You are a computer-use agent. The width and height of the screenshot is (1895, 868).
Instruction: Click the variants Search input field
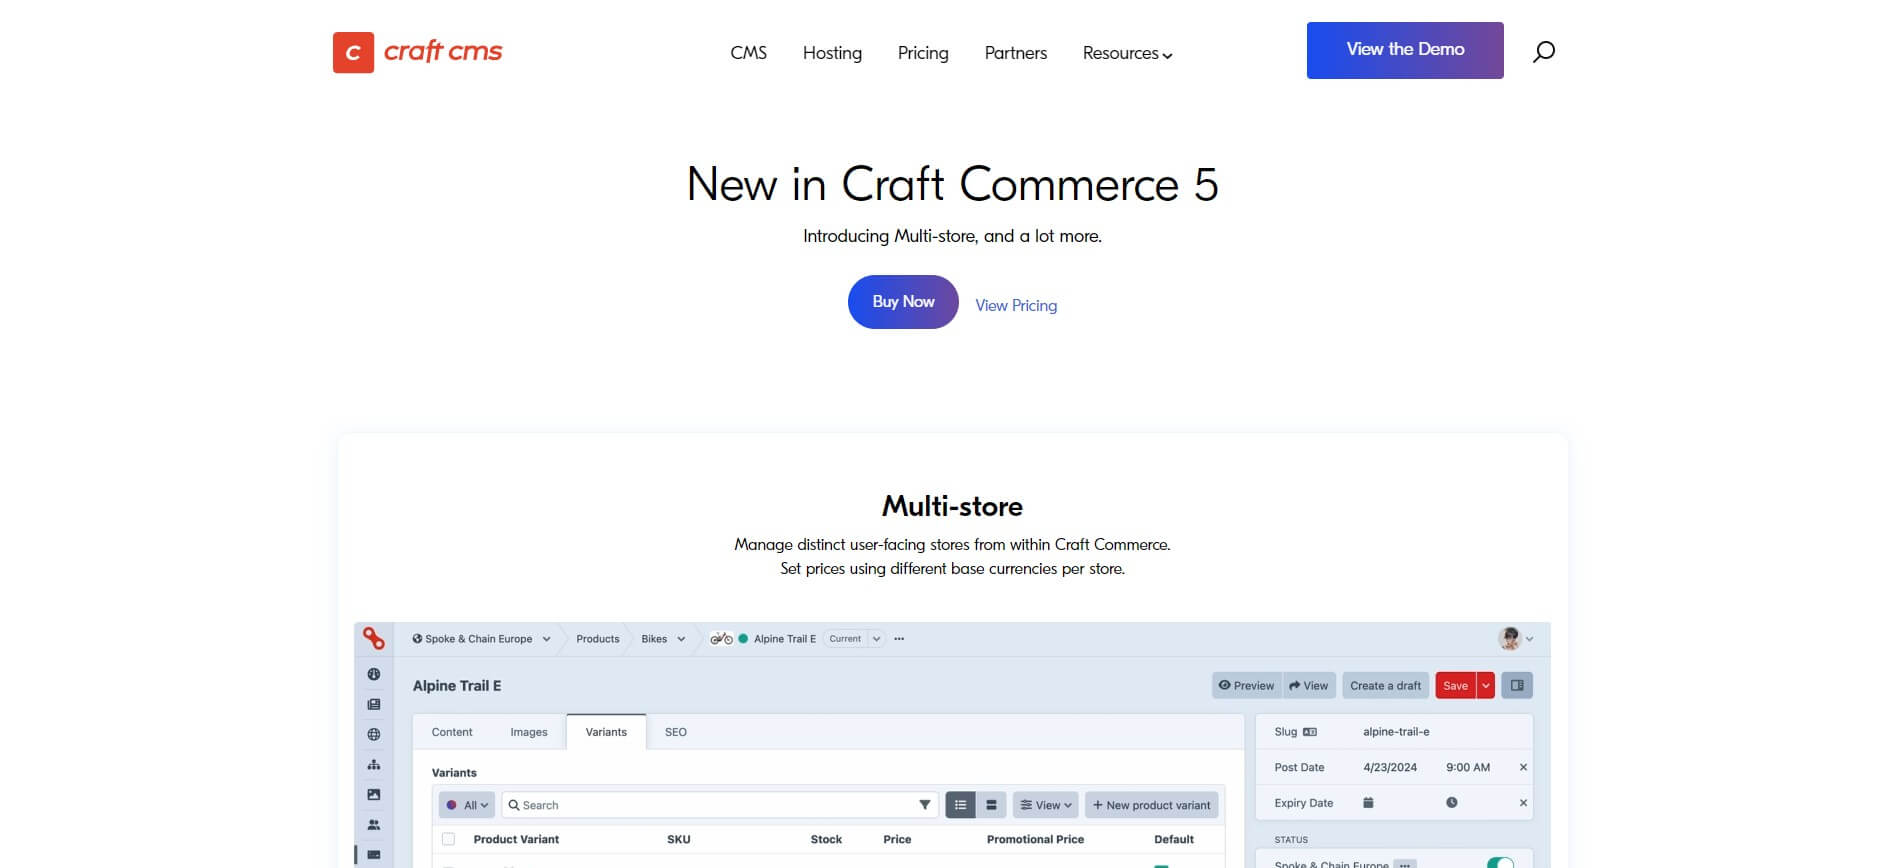point(710,805)
